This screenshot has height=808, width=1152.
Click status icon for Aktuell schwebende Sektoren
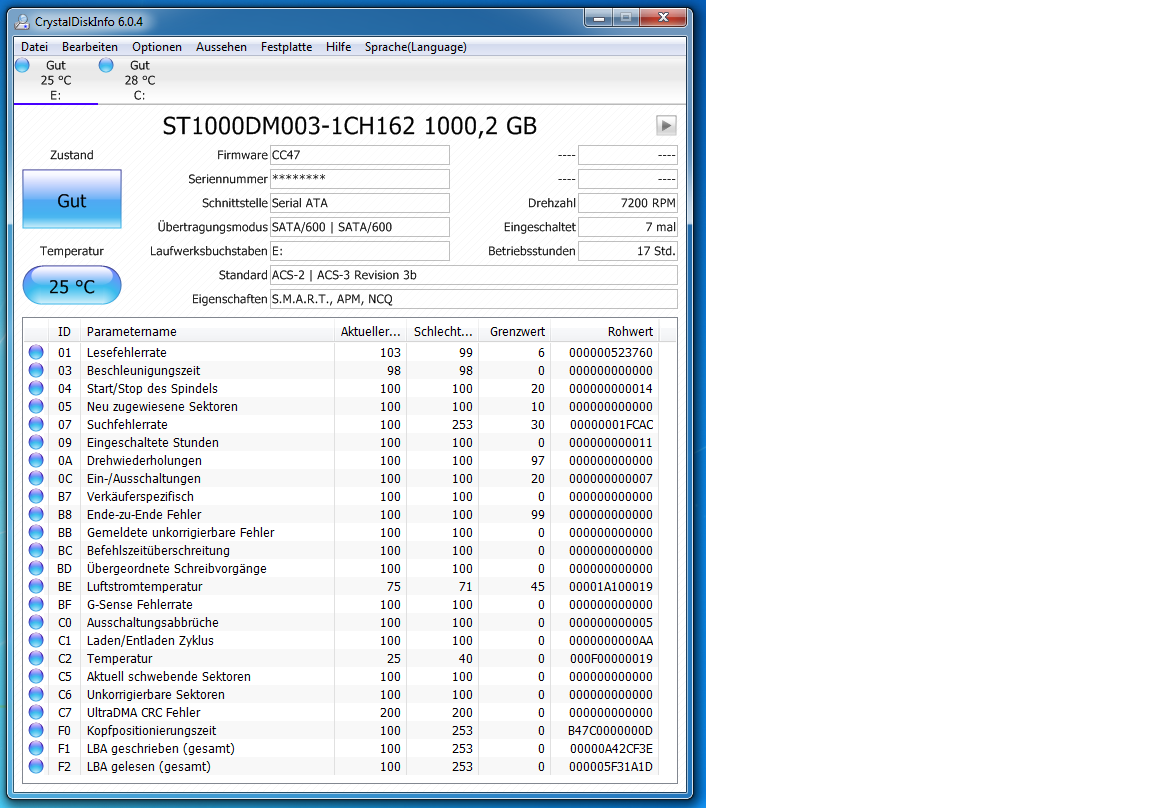click(x=36, y=676)
